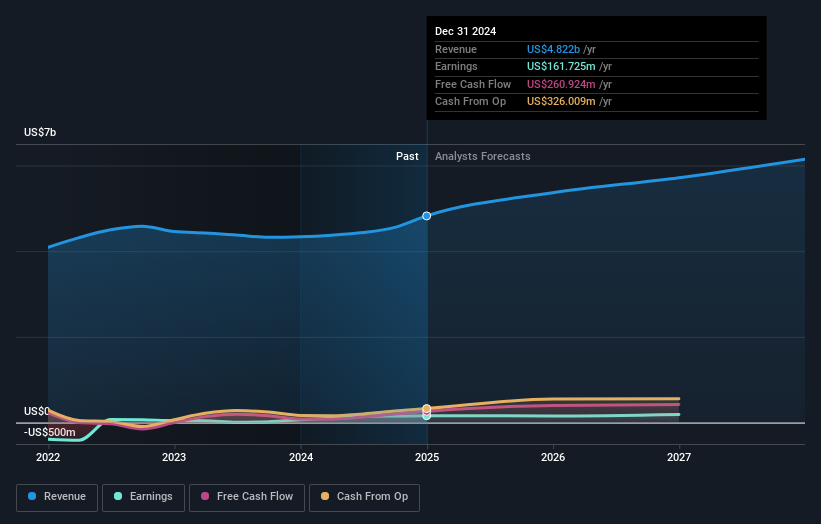
Task: Click the Revenue value US$4.822b in tooltip
Action: pos(553,49)
